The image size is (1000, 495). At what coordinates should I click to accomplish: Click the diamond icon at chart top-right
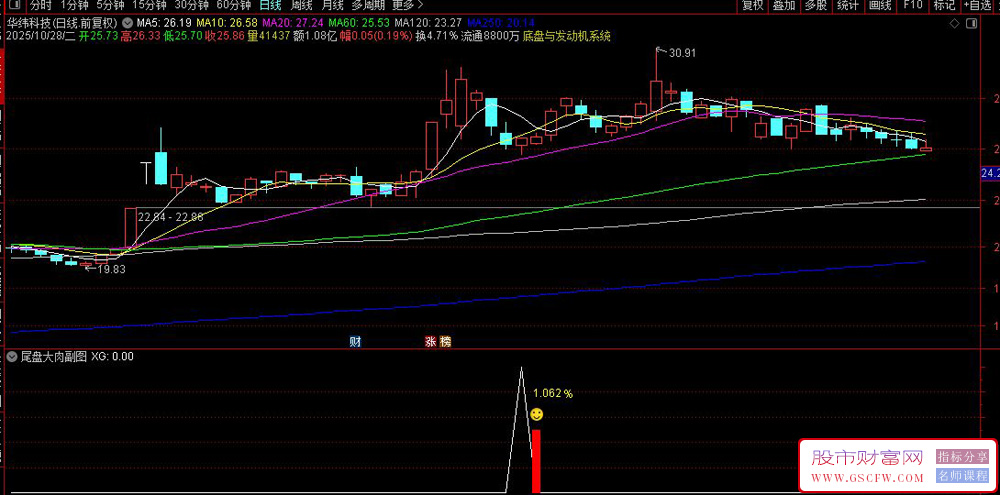pos(955,24)
